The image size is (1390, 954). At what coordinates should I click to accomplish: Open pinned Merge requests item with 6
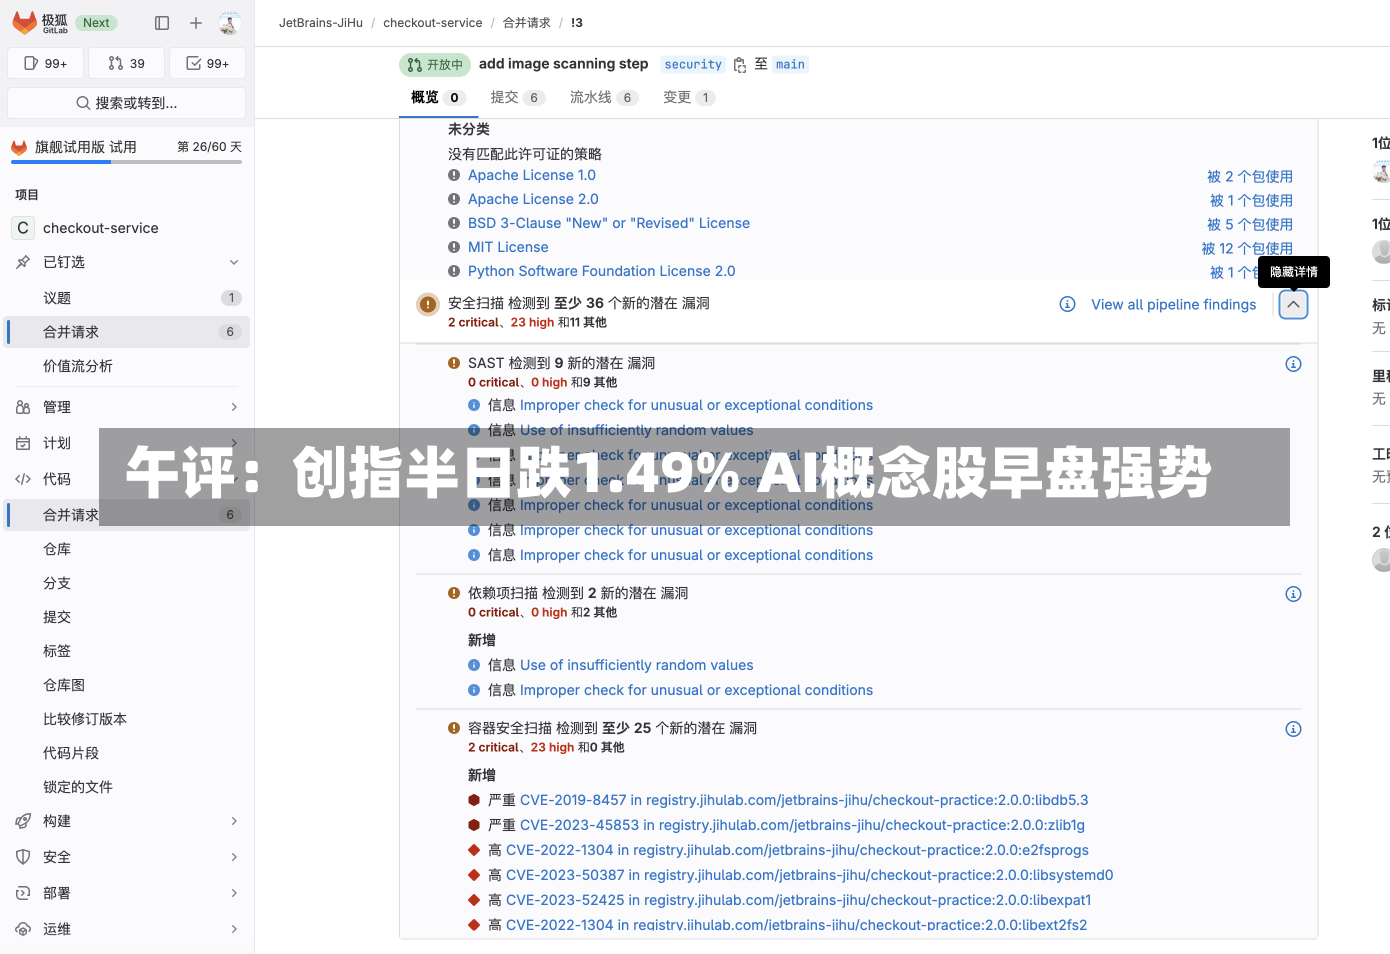(x=126, y=332)
